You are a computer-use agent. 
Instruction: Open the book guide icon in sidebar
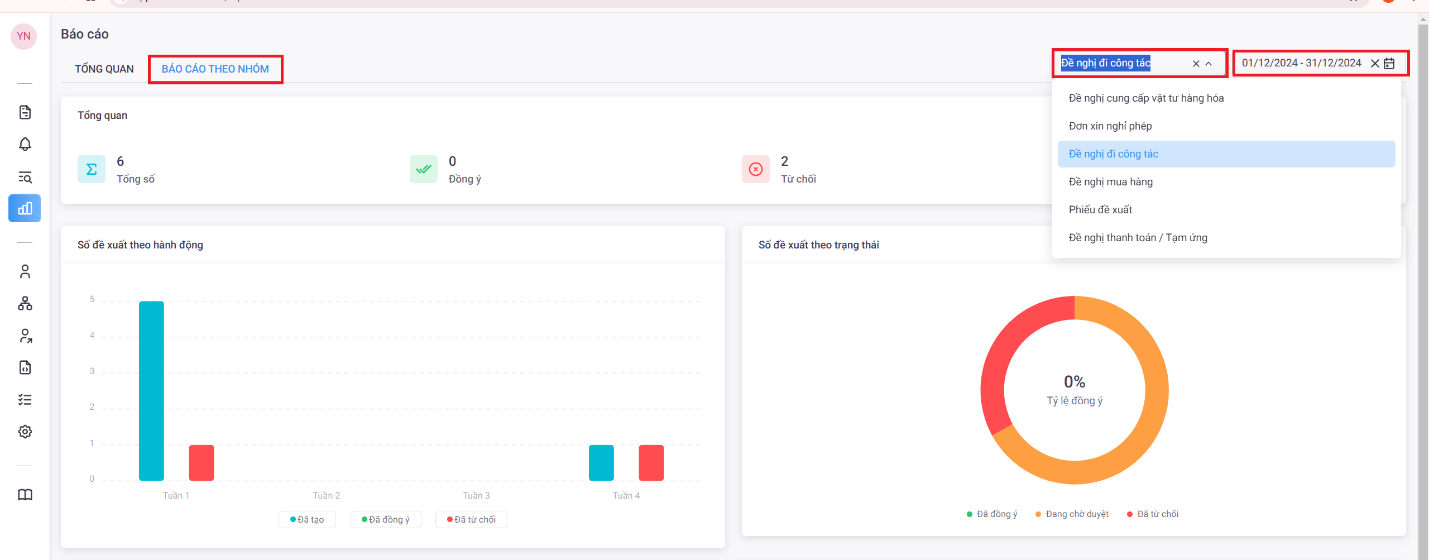pyautogui.click(x=25, y=495)
